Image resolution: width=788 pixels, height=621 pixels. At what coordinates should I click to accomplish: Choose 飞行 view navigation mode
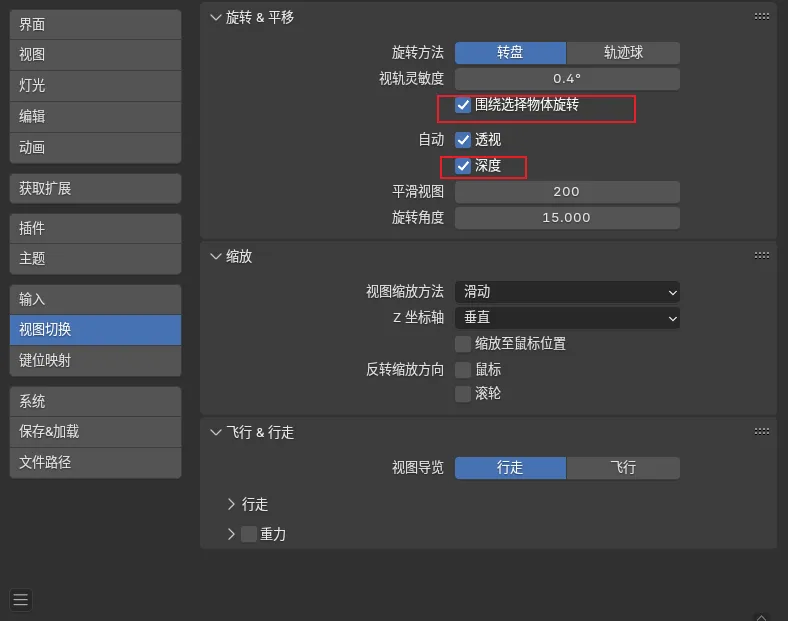pyautogui.click(x=623, y=467)
